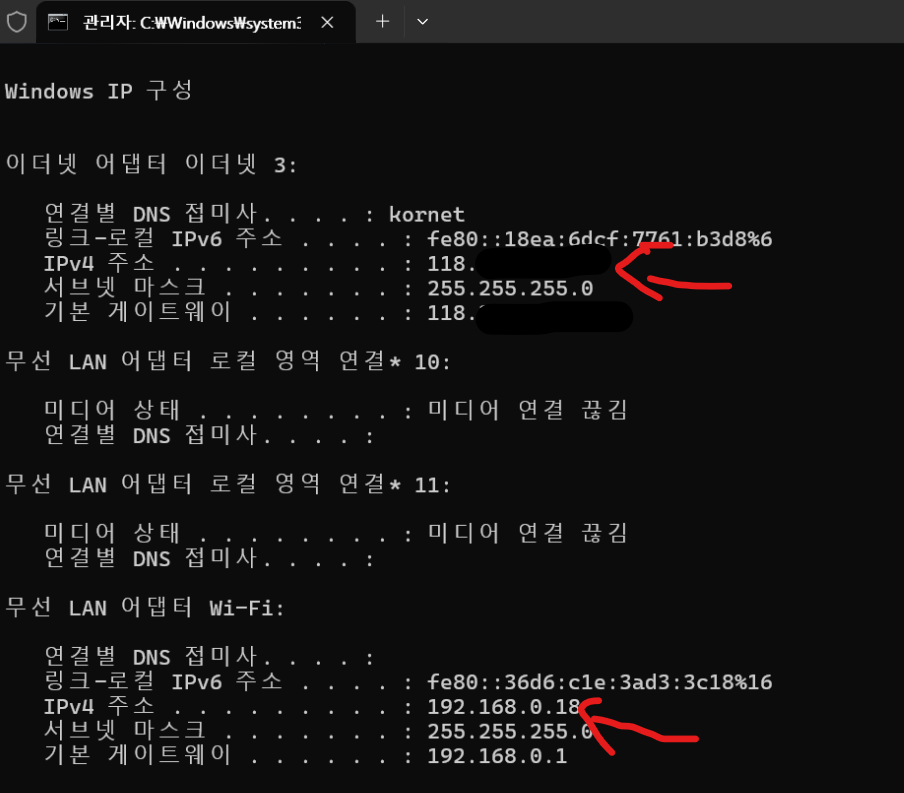Click the '이더넷 어댑터 이더넷 3:' line
Image resolution: width=904 pixels, height=793 pixels.
(x=152, y=164)
